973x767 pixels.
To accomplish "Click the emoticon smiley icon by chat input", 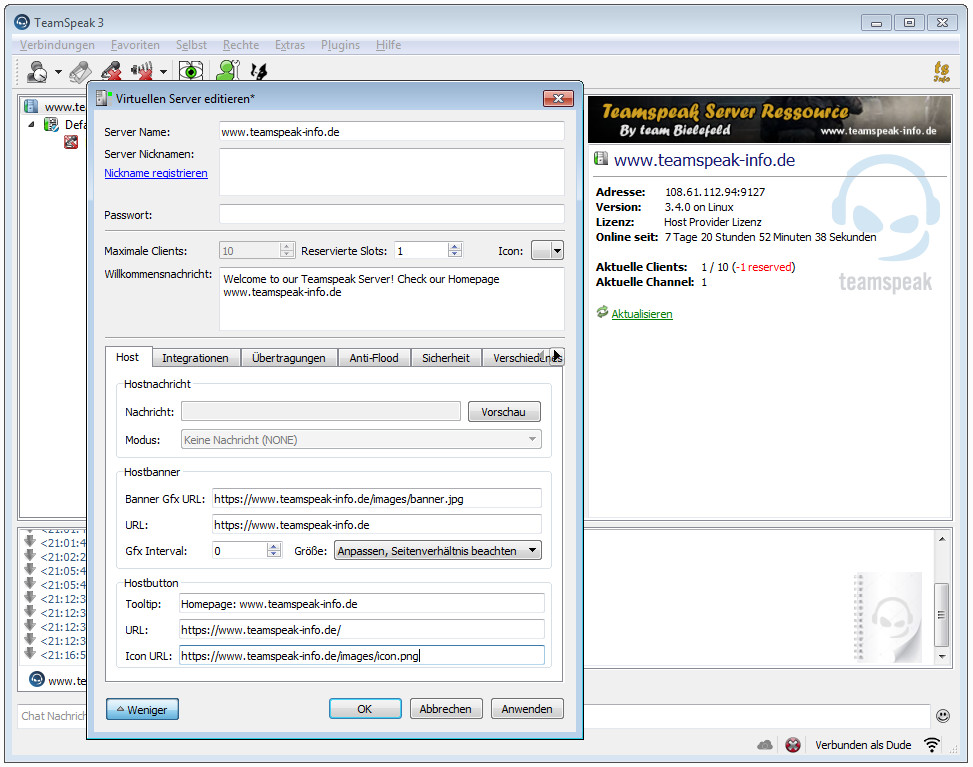I will pyautogui.click(x=943, y=715).
